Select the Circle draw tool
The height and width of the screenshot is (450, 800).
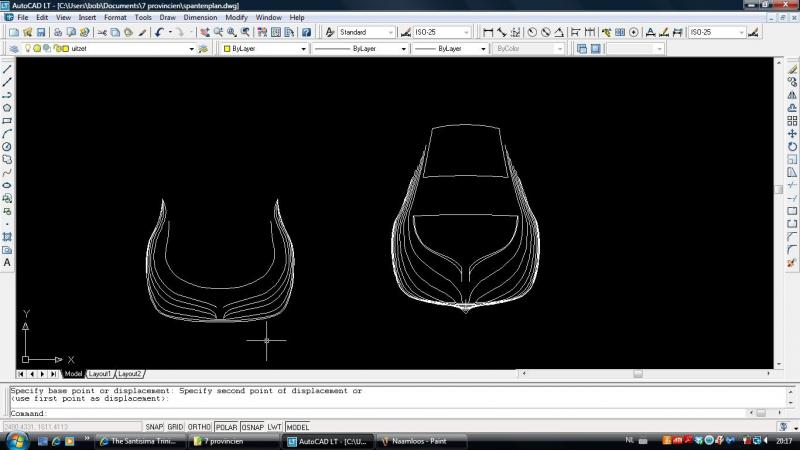coord(7,146)
